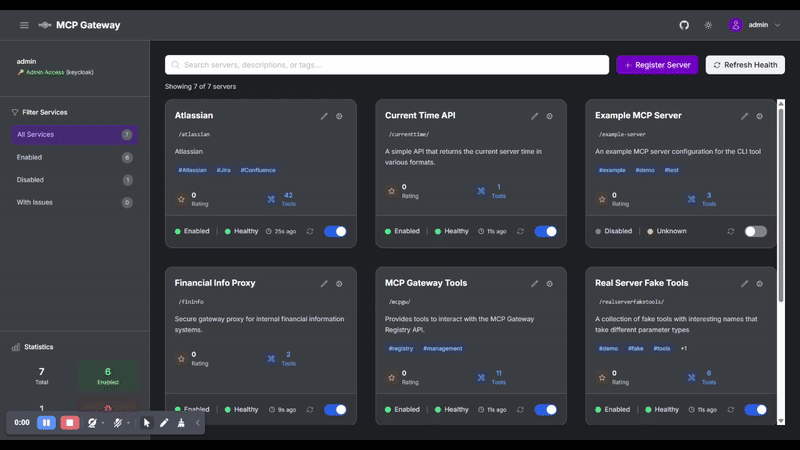Edit the Atlassian server with pencil icon

324,116
